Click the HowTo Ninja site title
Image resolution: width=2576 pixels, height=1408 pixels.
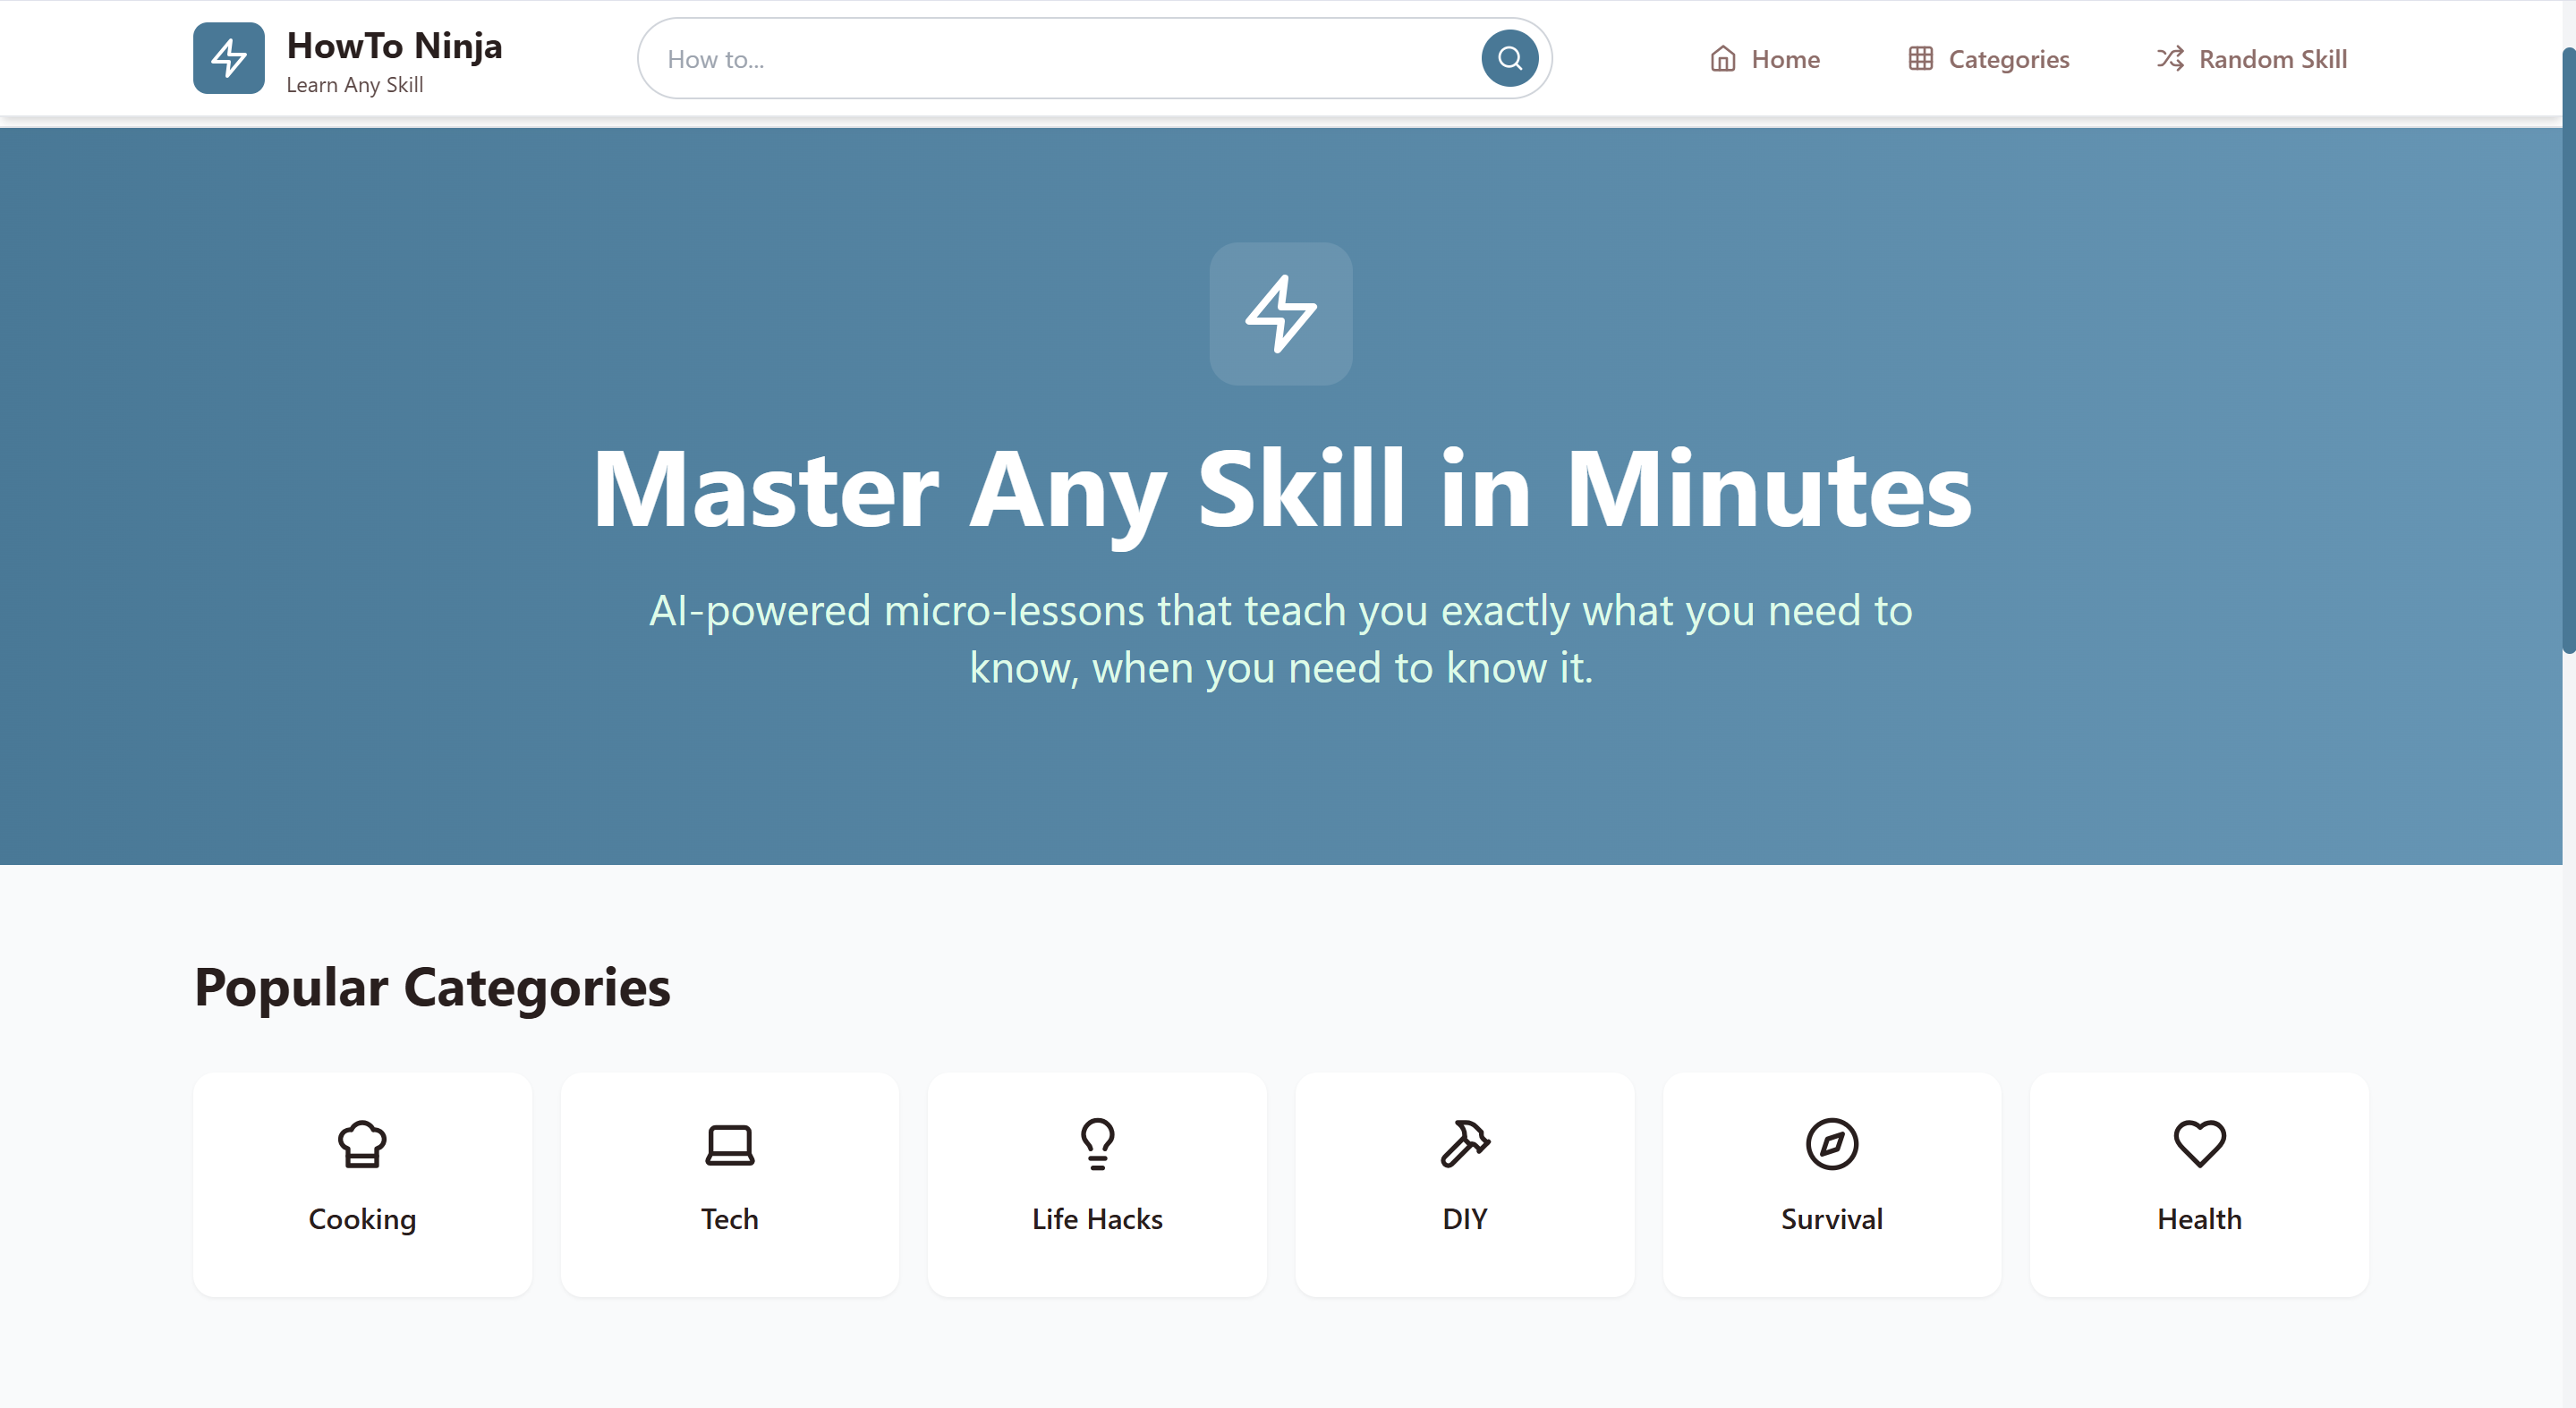click(394, 46)
